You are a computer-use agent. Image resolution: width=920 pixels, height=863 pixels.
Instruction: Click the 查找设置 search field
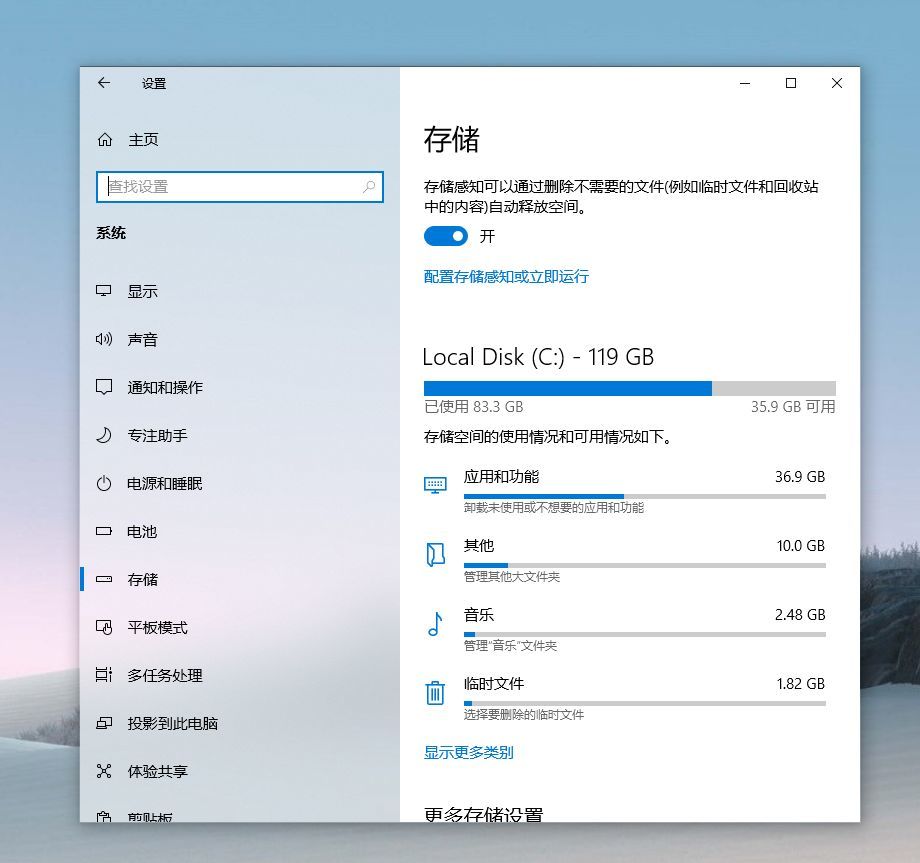(239, 187)
